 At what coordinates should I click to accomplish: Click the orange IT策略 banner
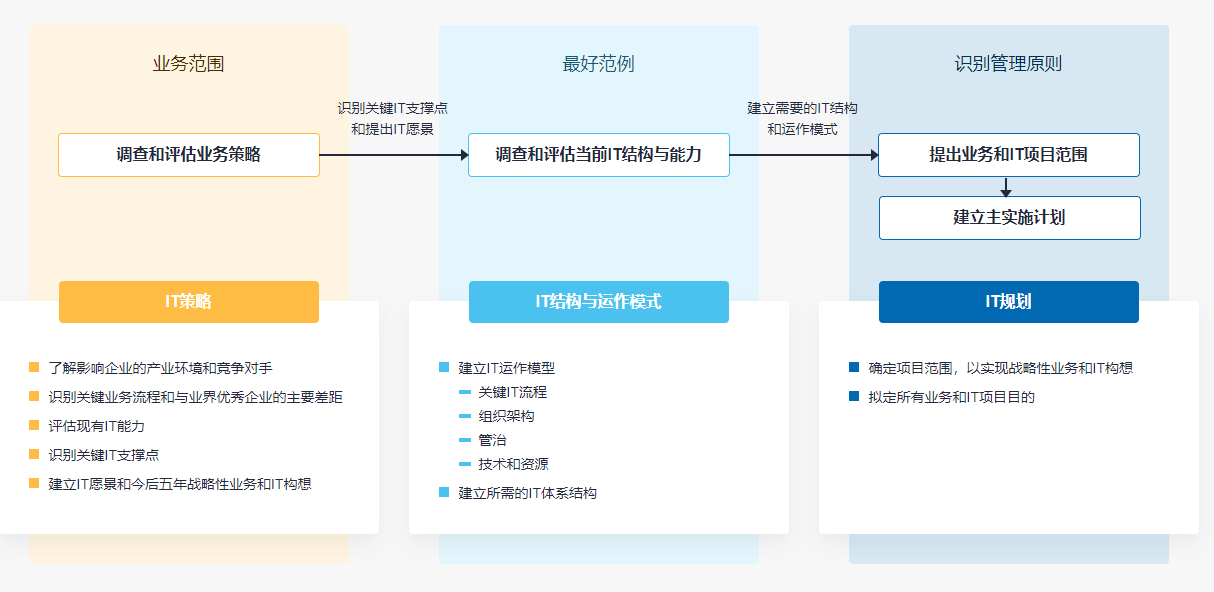(x=190, y=302)
